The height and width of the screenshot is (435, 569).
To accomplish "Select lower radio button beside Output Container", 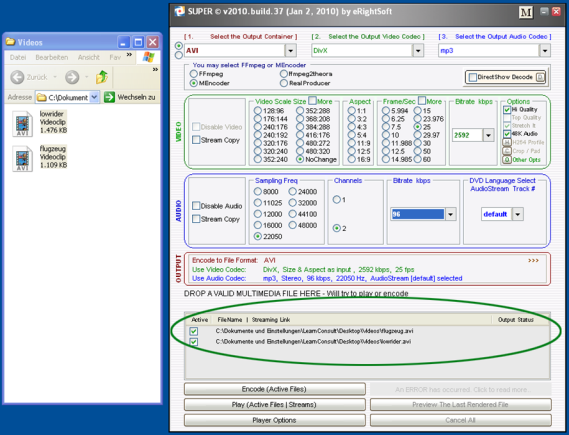I will (179, 55).
